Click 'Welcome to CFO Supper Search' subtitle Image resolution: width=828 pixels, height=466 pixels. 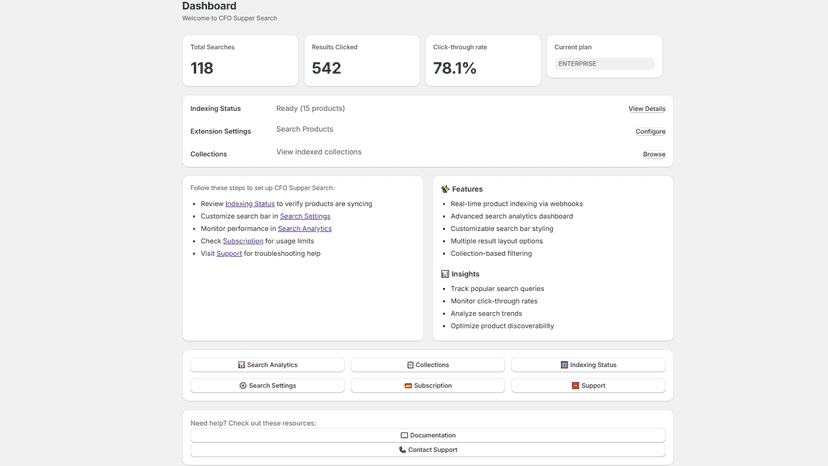tap(230, 18)
